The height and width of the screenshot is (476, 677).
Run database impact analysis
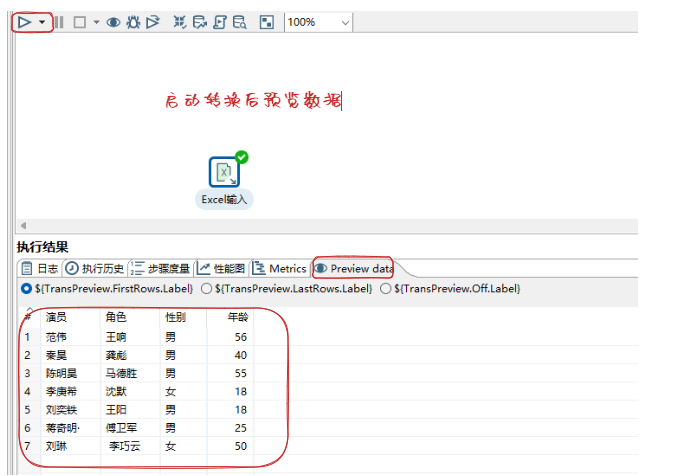200,22
